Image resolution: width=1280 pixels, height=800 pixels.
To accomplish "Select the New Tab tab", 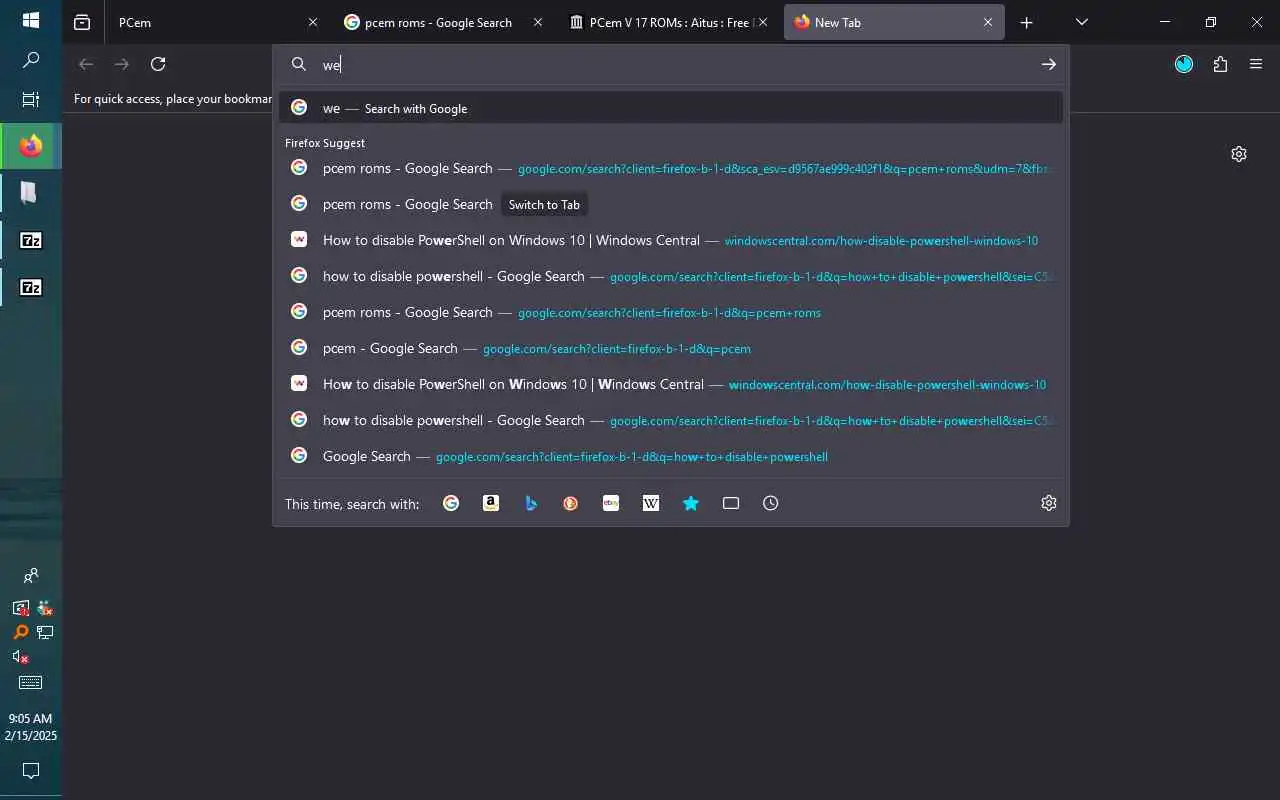I will click(894, 22).
